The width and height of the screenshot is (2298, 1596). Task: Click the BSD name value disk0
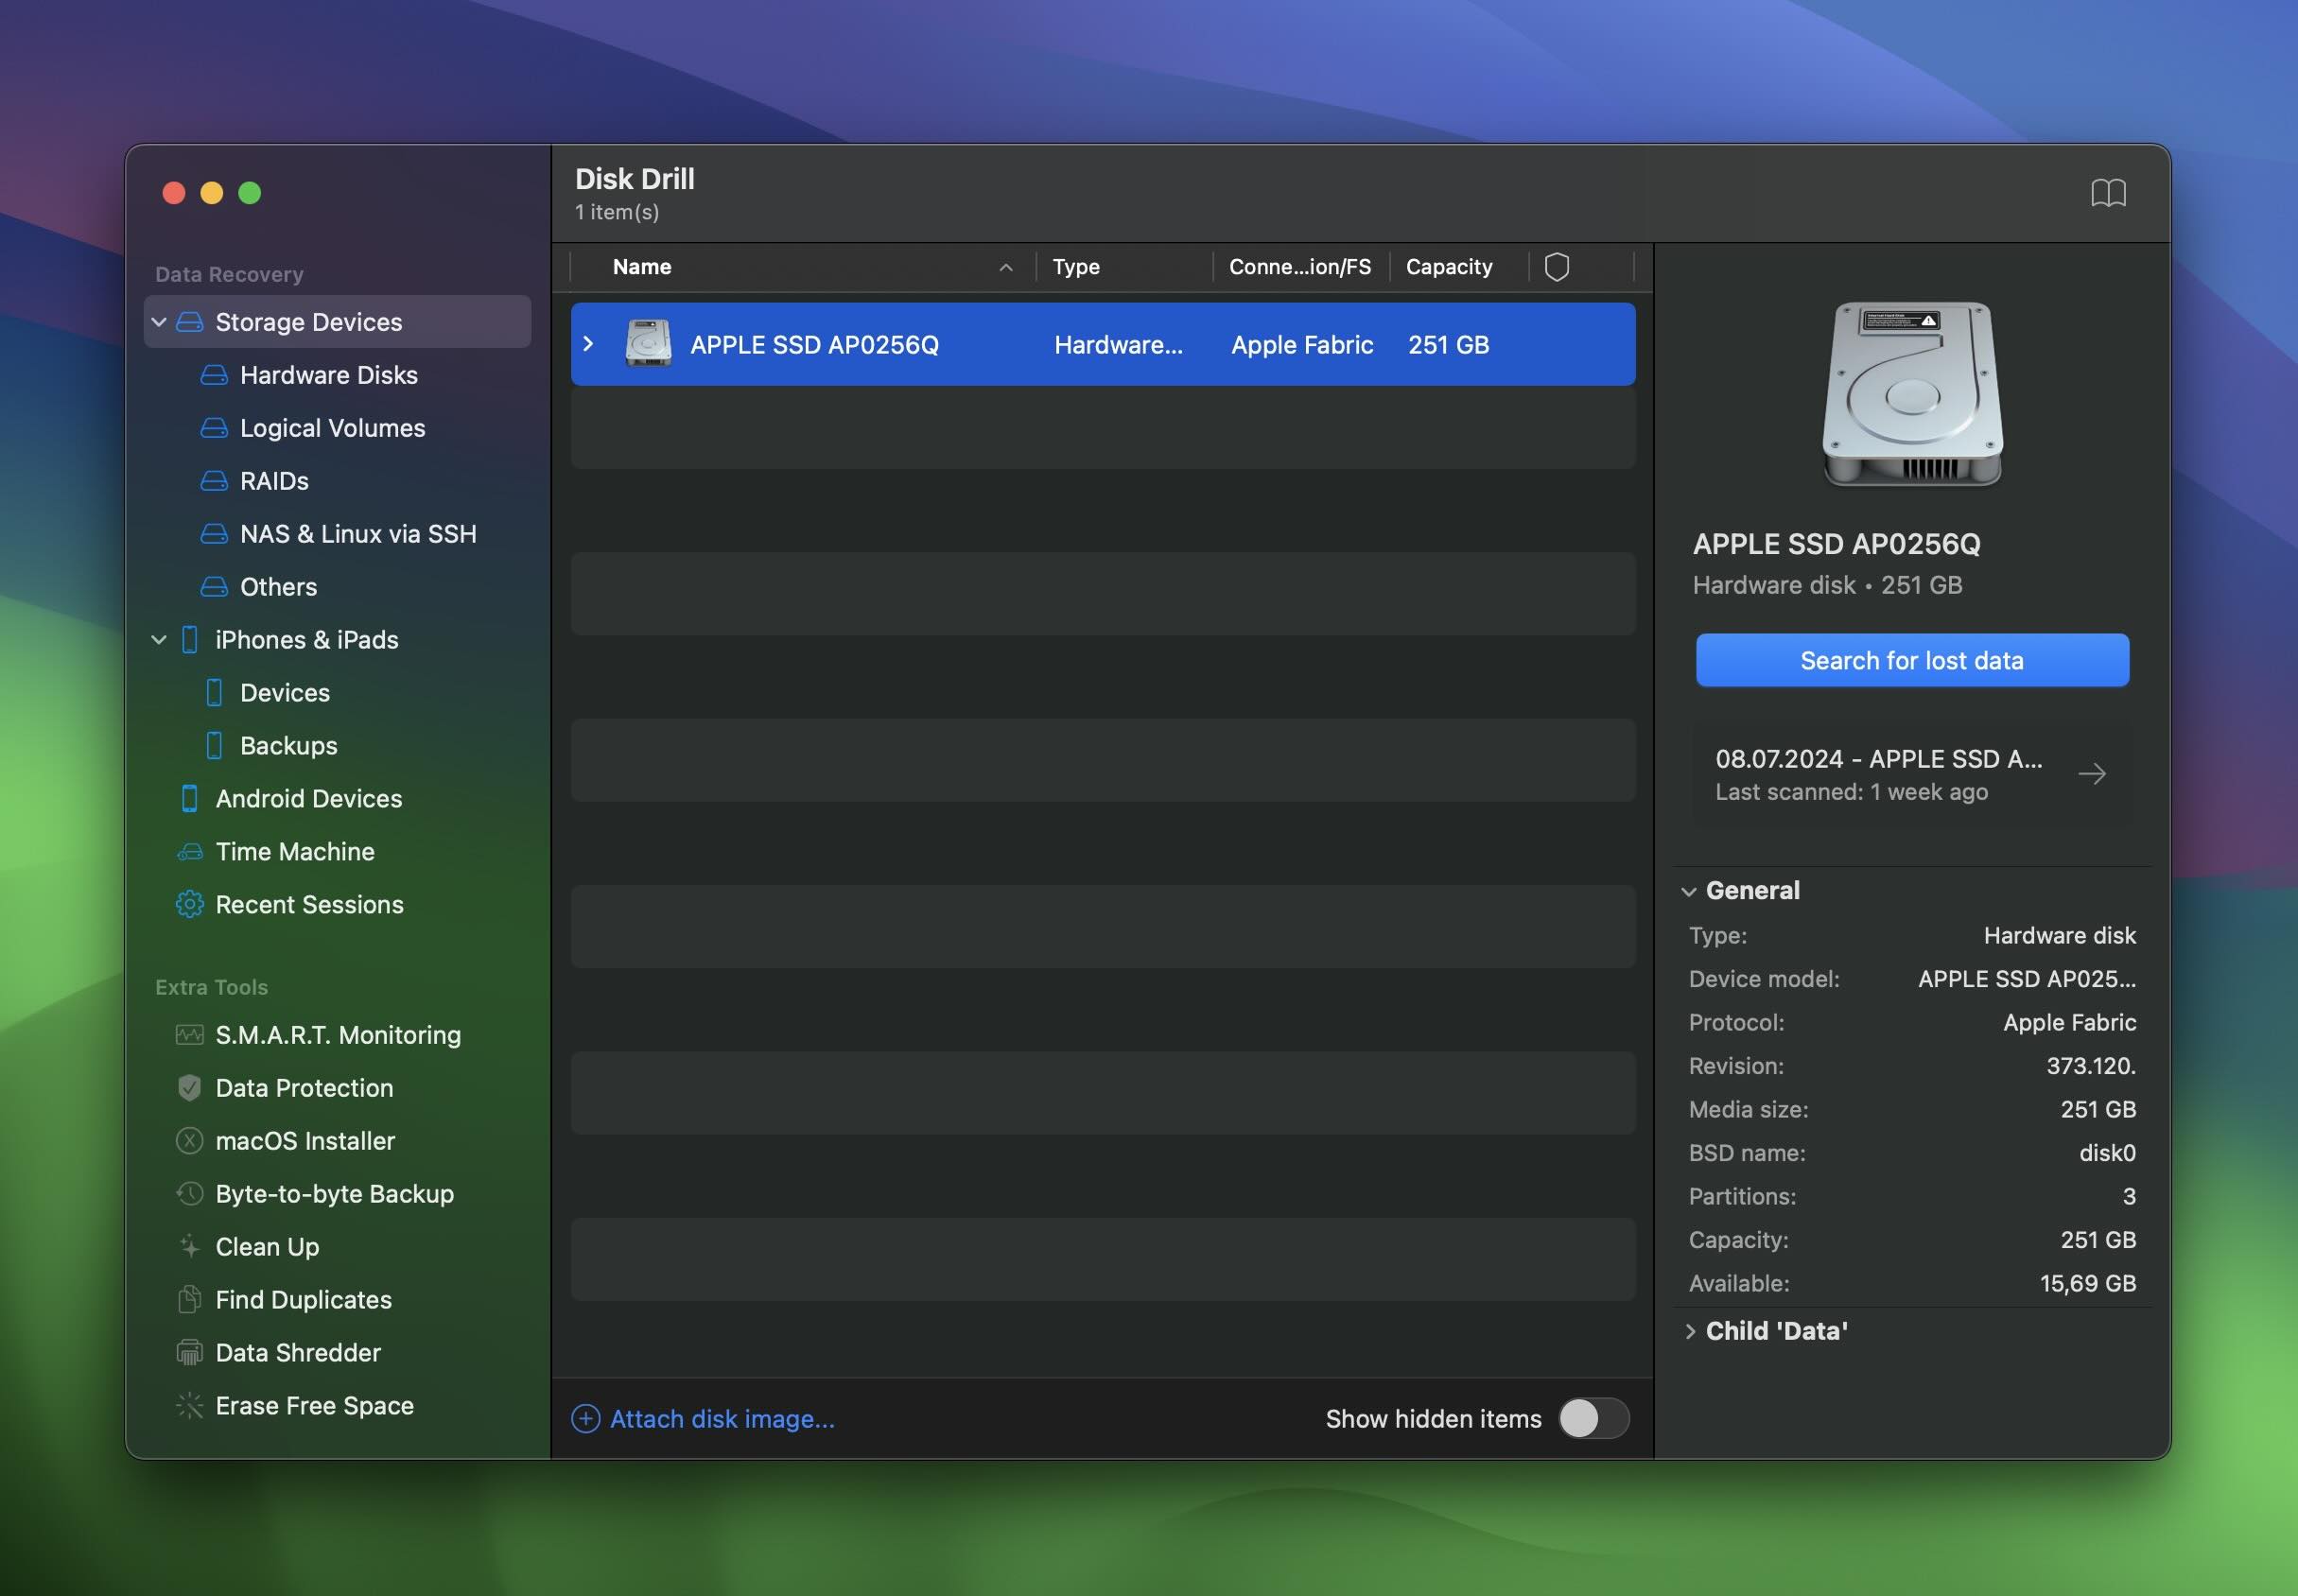(2107, 1153)
